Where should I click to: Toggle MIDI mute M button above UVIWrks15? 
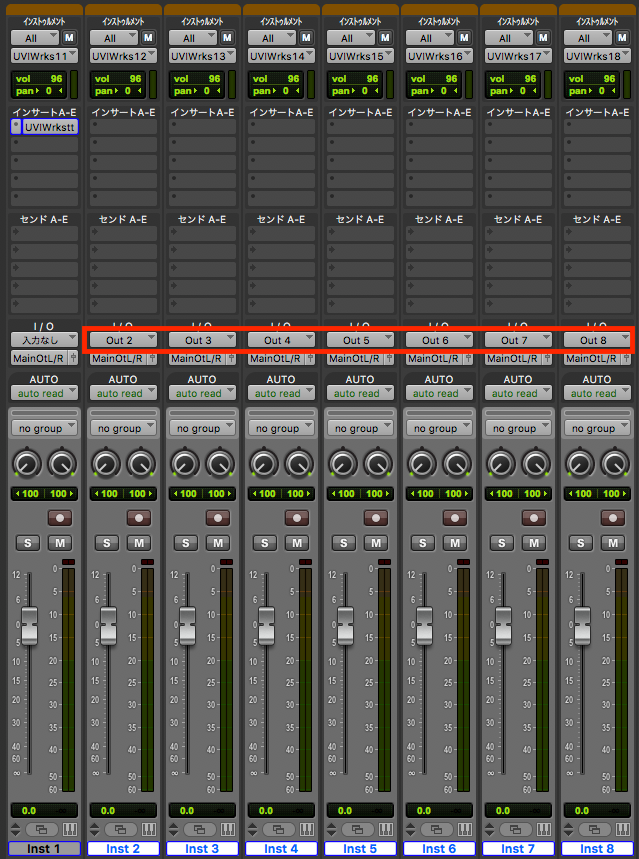click(385, 38)
